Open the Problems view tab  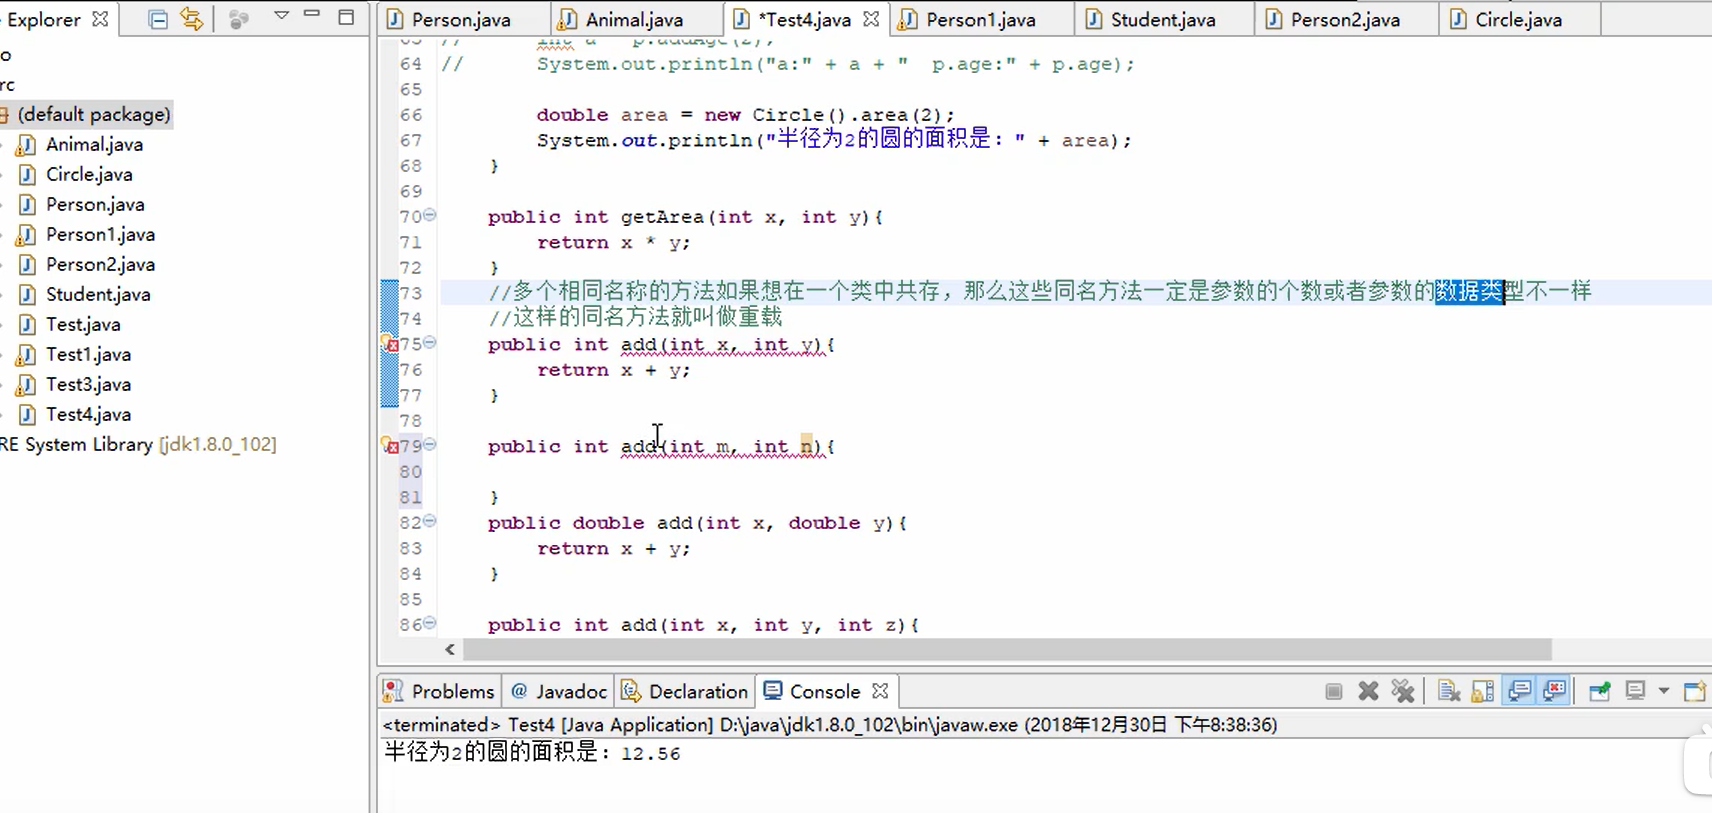(439, 691)
